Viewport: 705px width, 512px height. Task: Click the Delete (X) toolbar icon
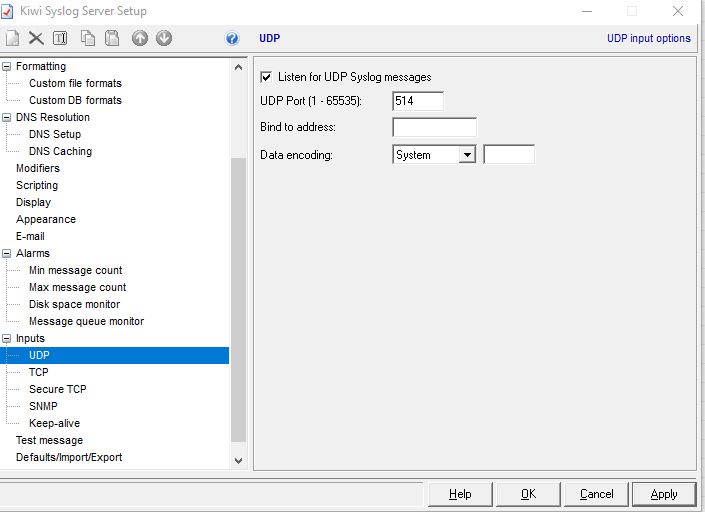[x=36, y=38]
